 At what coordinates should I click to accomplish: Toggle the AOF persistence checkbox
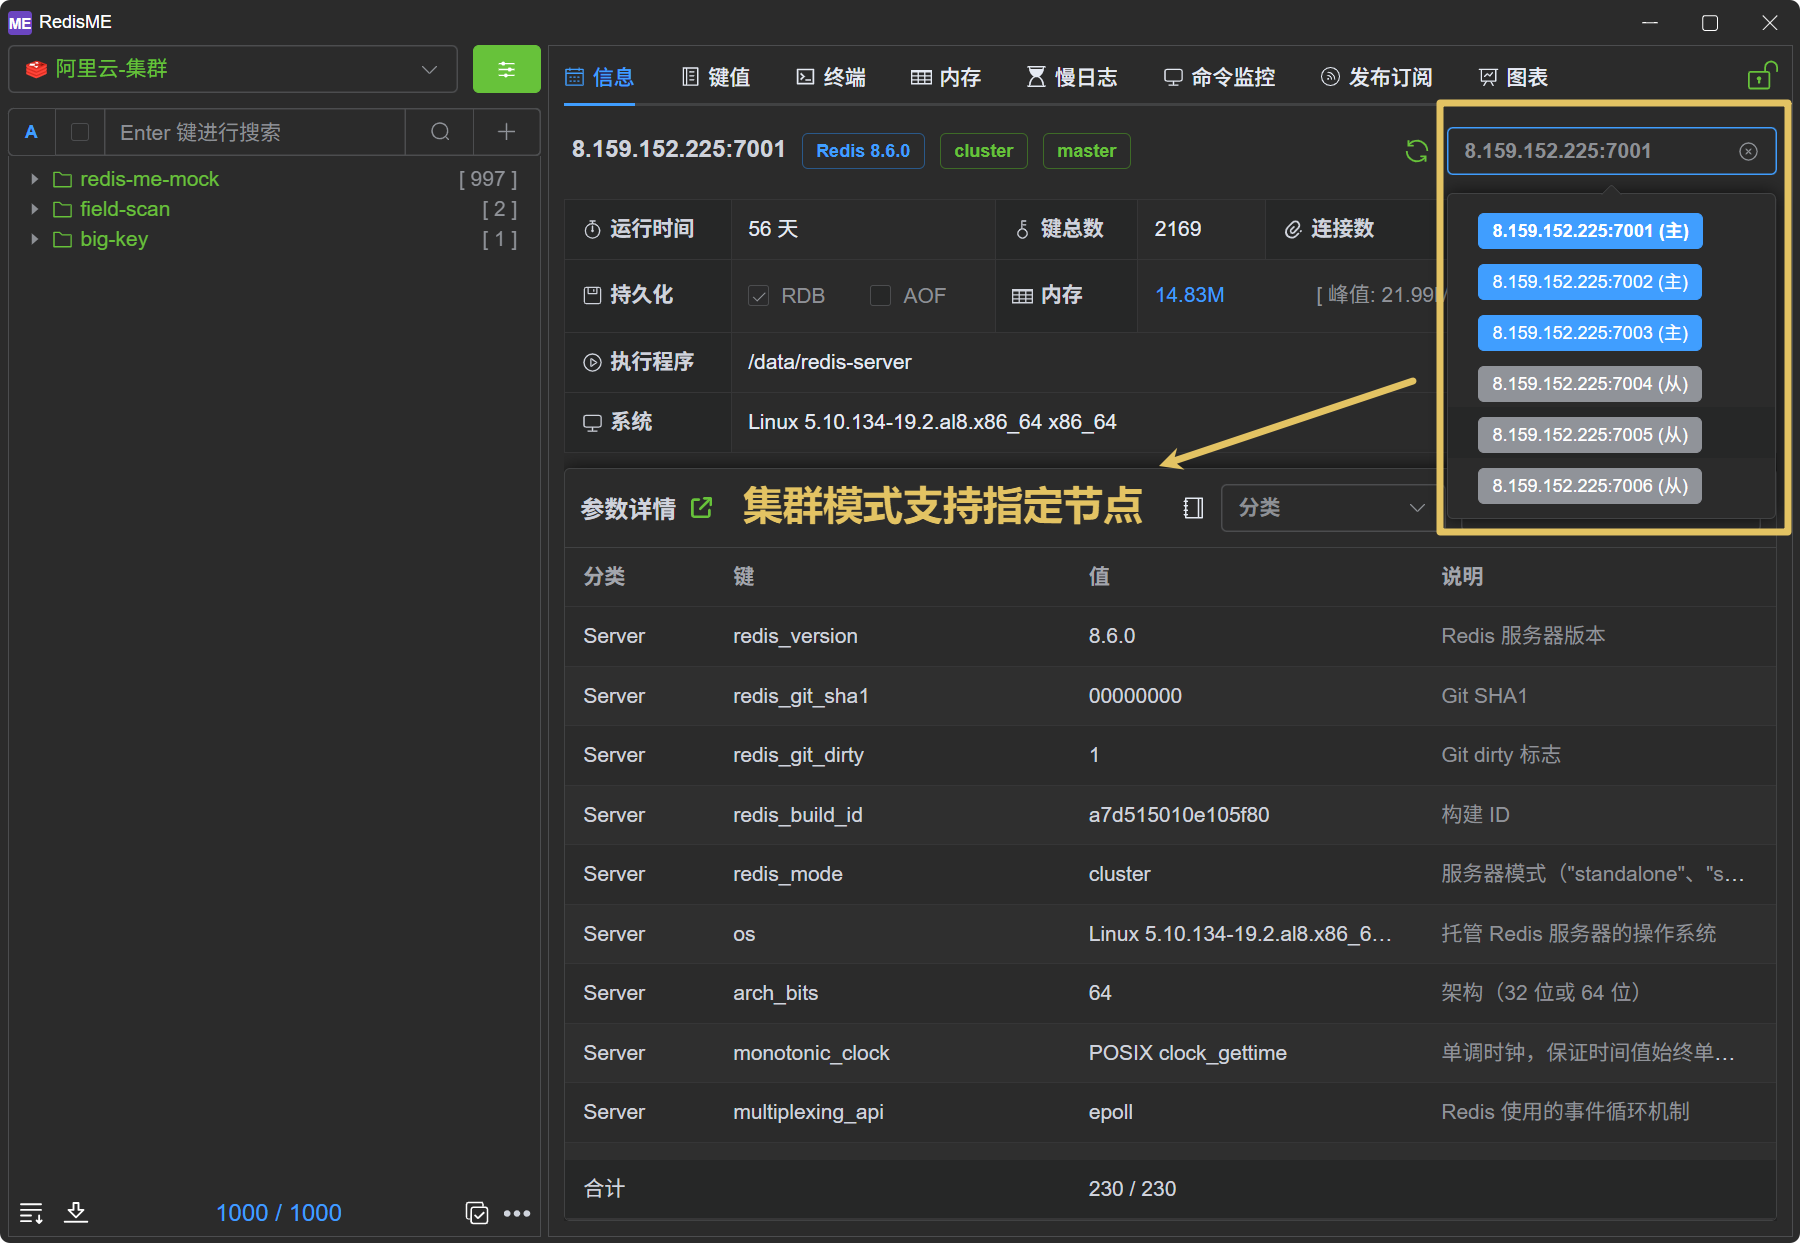pos(881,296)
